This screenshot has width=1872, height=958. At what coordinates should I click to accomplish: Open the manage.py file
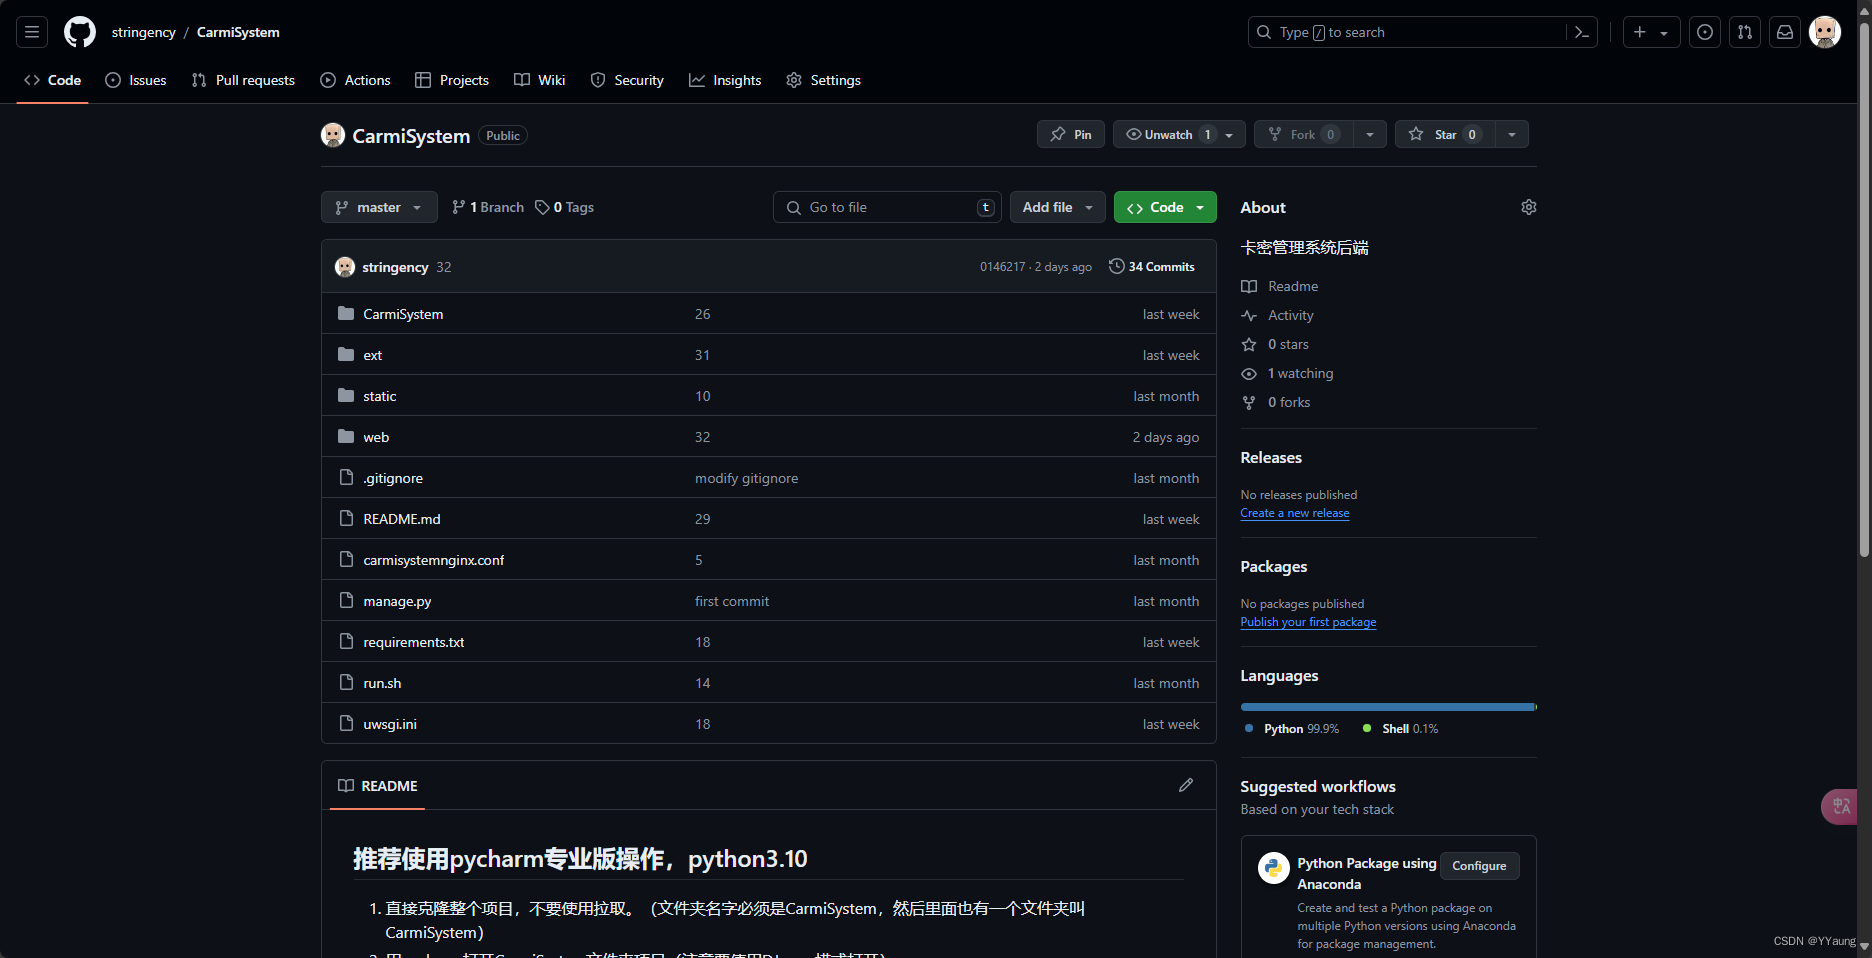[397, 601]
